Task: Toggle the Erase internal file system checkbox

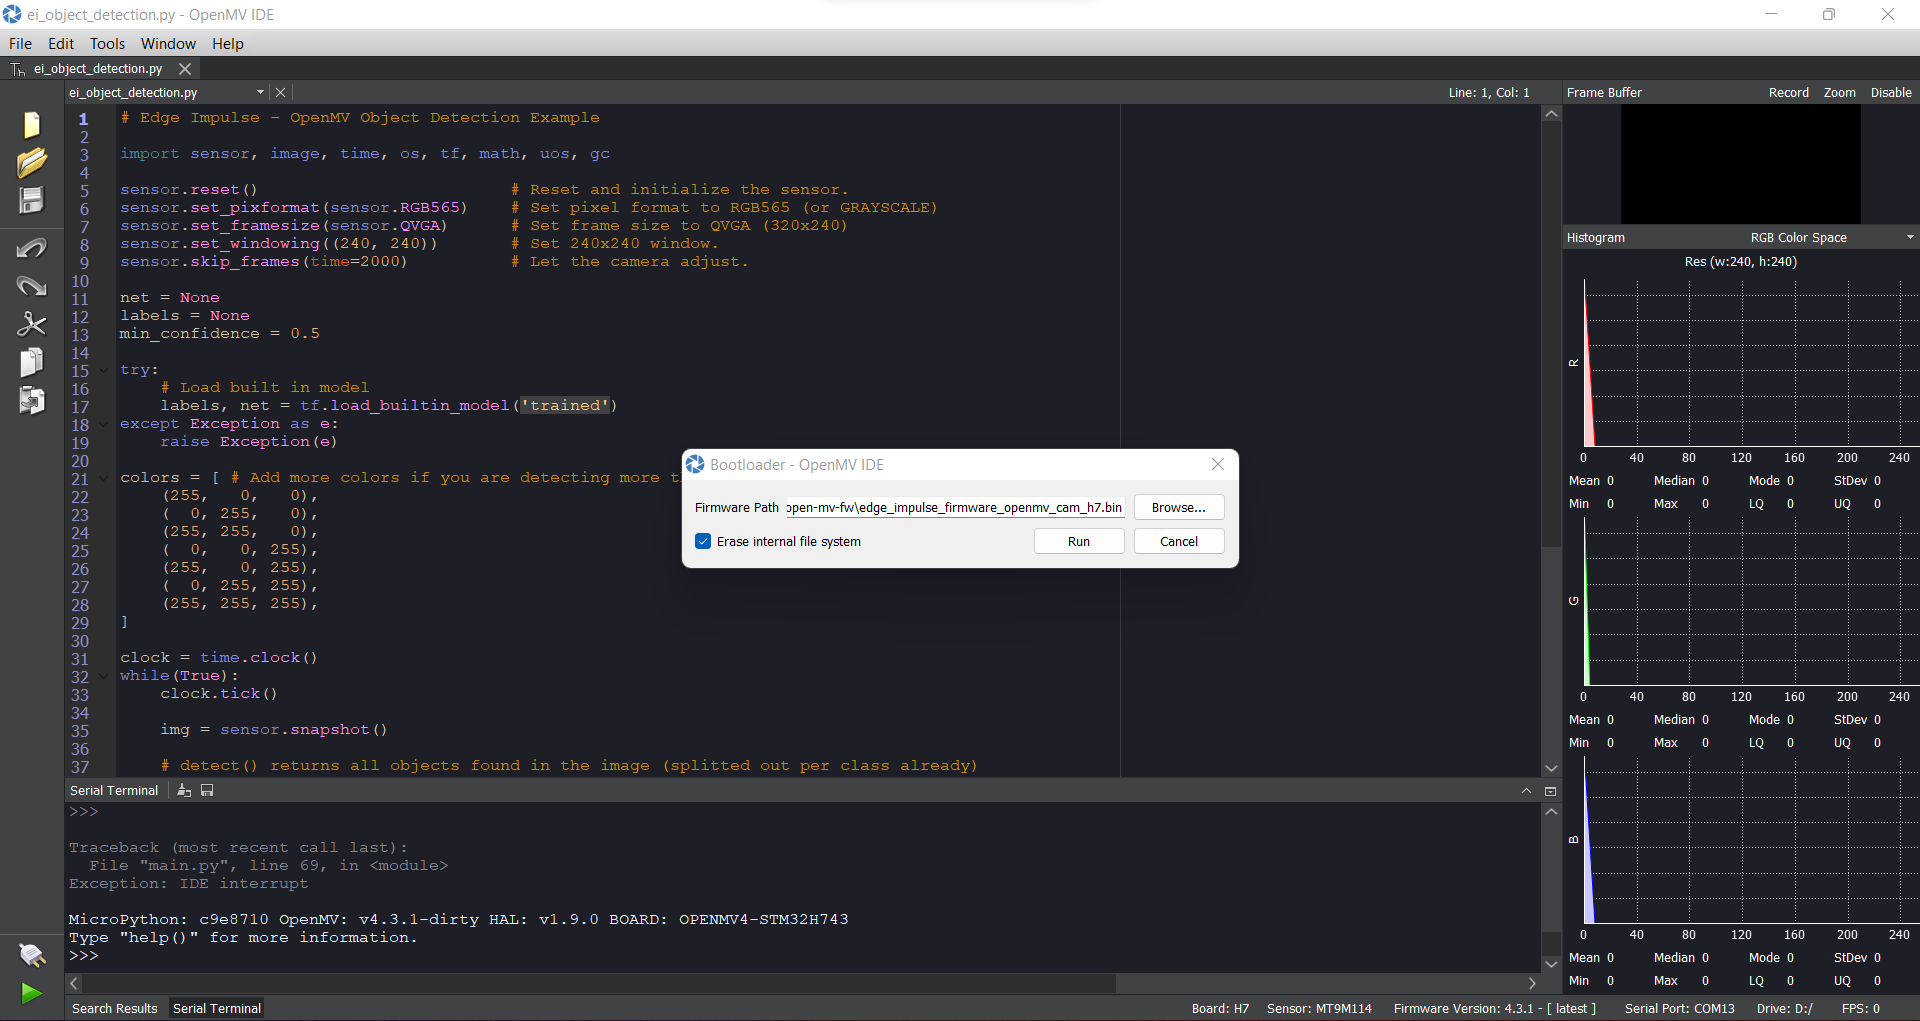Action: (x=703, y=541)
